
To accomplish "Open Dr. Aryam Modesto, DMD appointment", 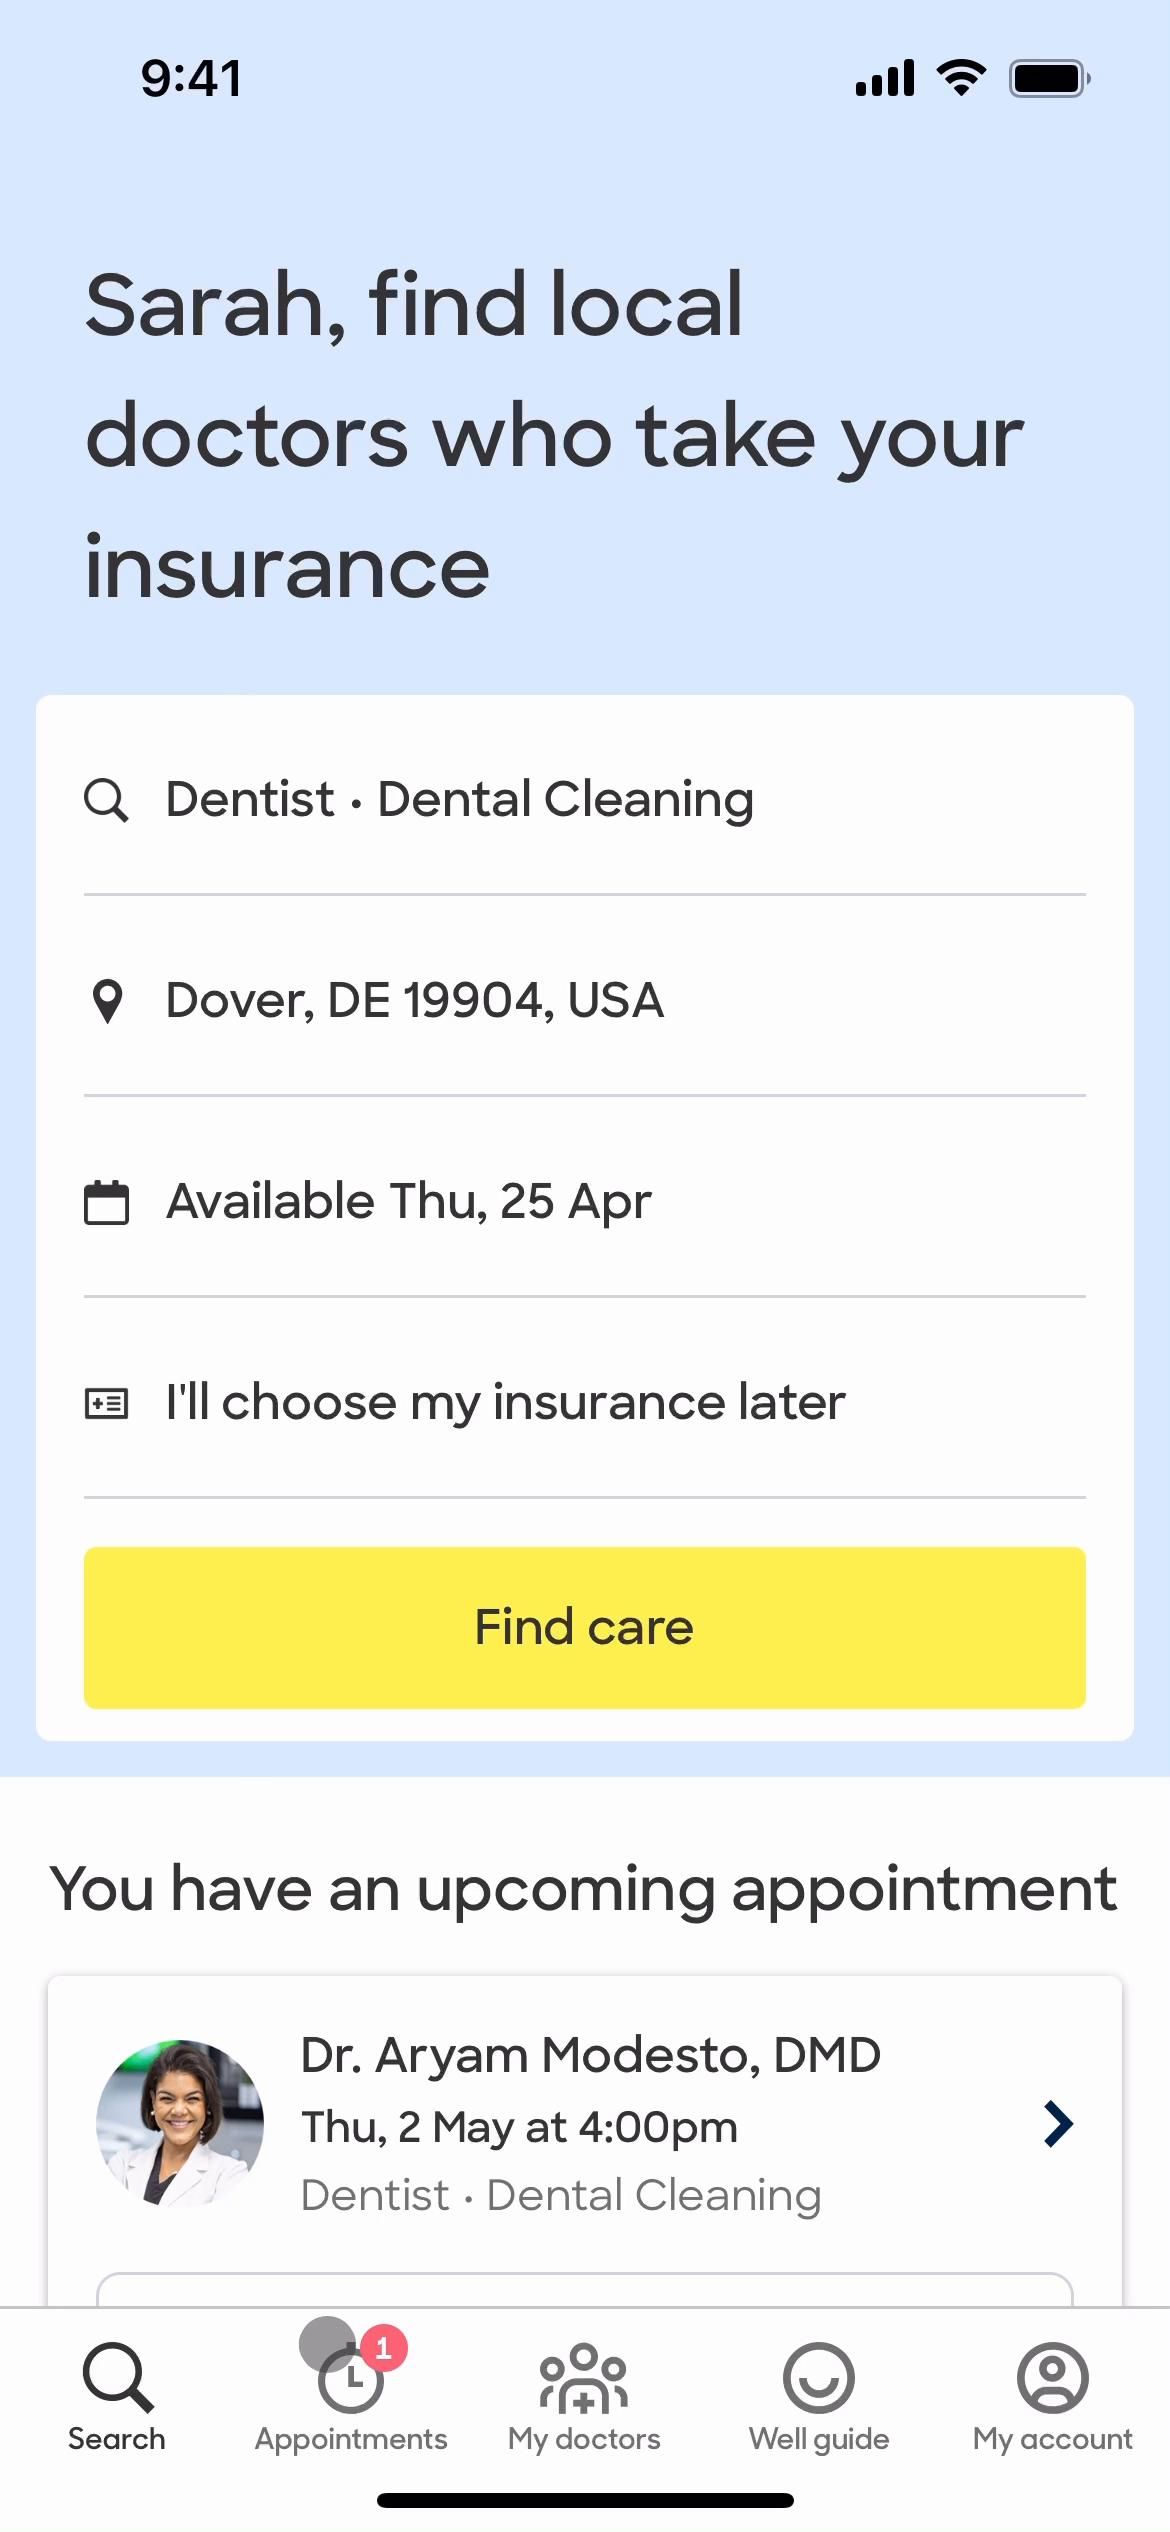I will tap(590, 2056).
